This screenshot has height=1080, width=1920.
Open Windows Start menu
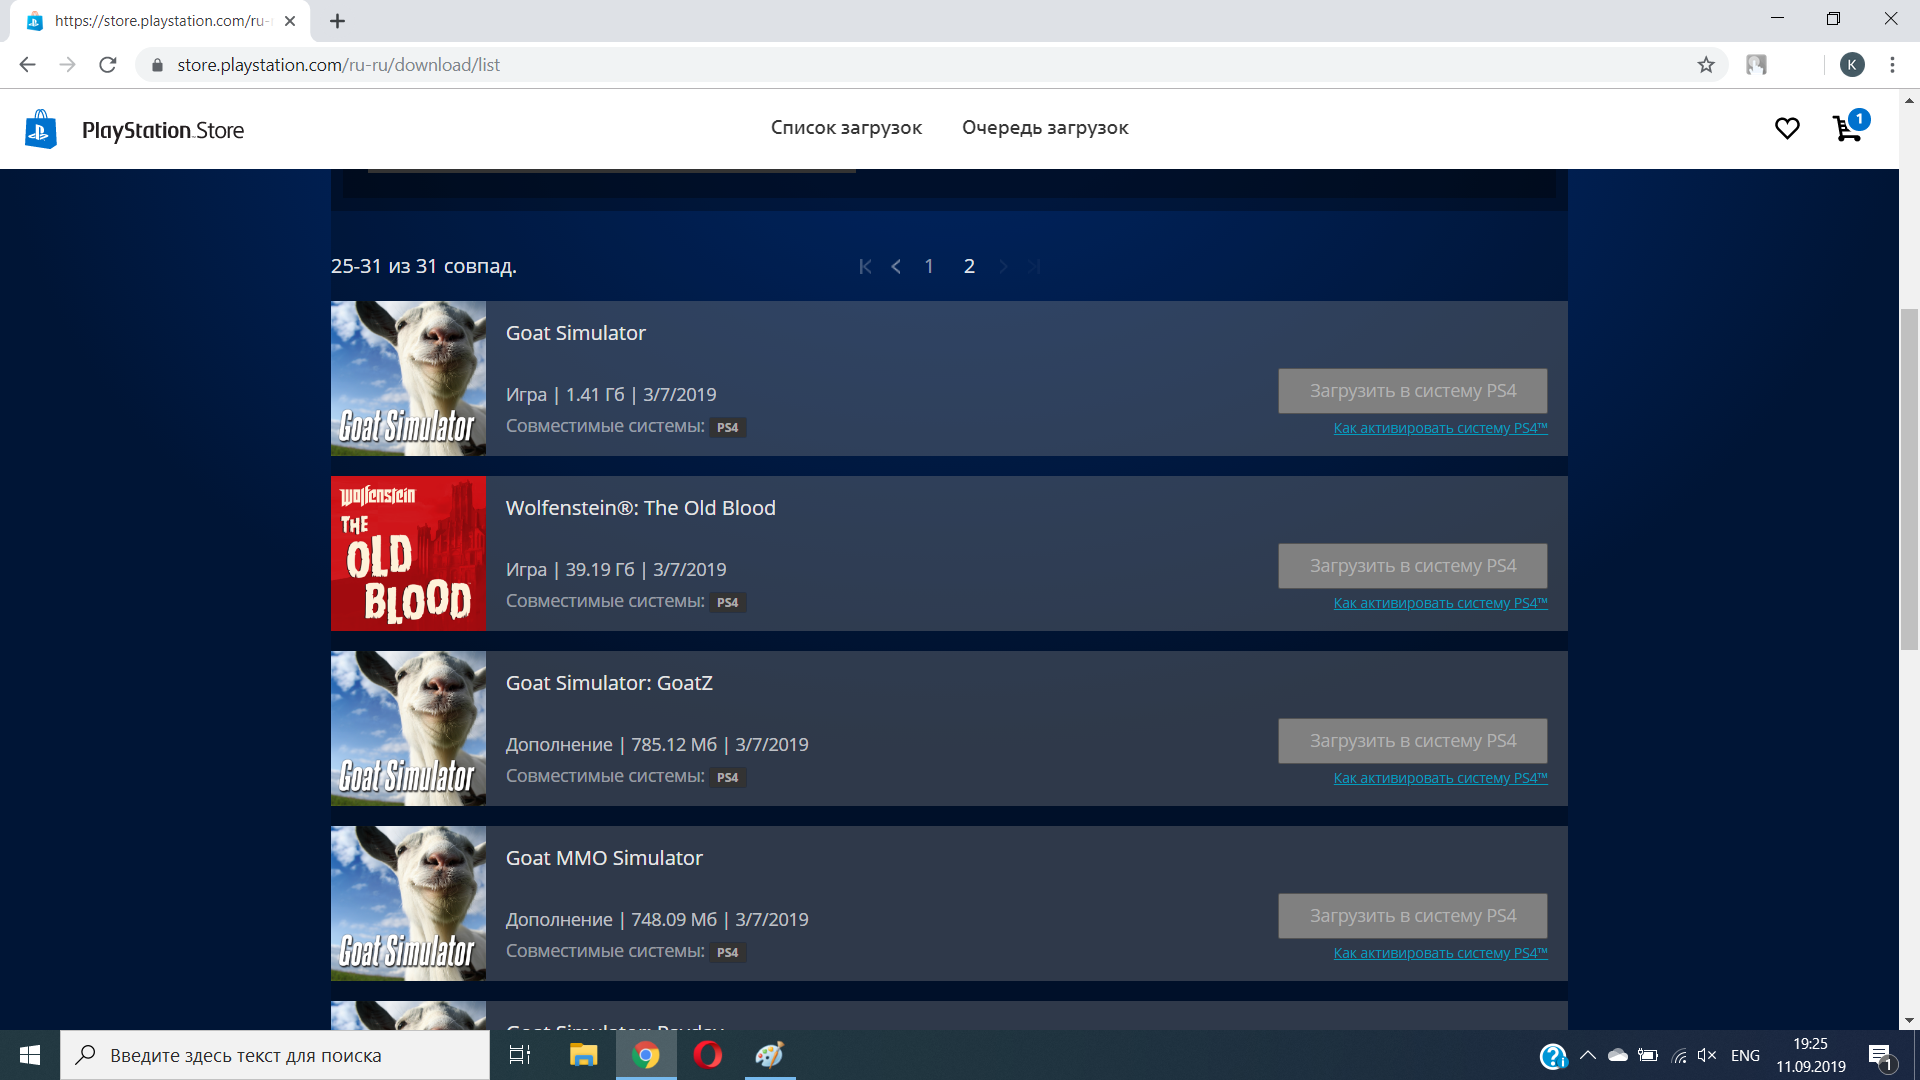tap(30, 1055)
